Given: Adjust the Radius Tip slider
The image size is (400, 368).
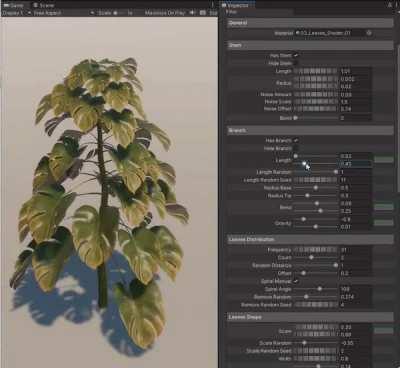Looking at the screenshot, I should click(316, 196).
